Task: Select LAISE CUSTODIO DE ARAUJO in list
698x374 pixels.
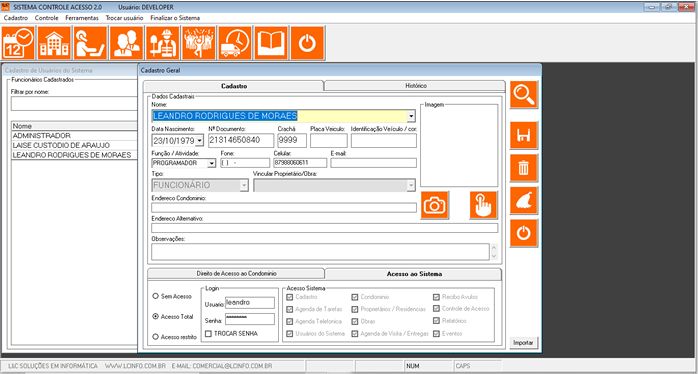Action: [74, 145]
